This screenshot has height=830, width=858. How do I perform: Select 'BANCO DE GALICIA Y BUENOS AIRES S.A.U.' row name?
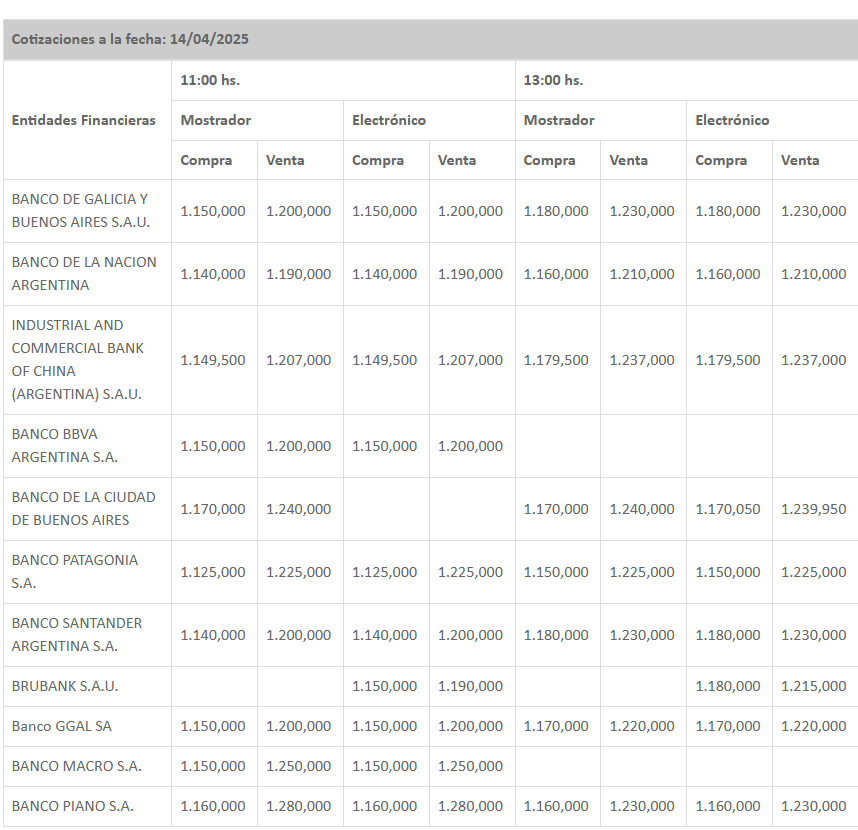(x=81, y=211)
